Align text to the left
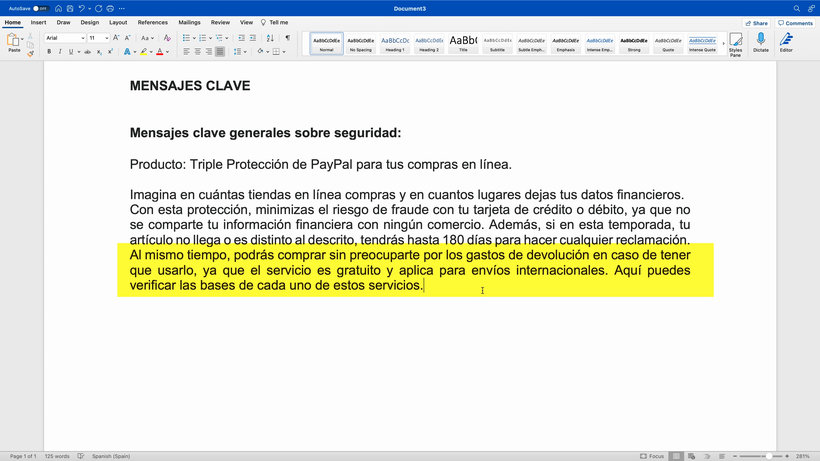Image resolution: width=820 pixels, height=461 pixels. (x=186, y=51)
